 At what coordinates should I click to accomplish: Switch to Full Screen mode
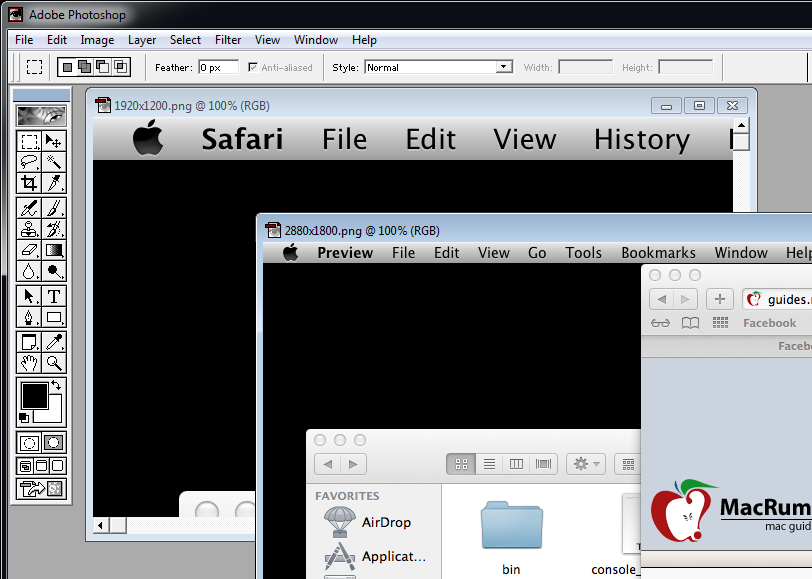58,466
